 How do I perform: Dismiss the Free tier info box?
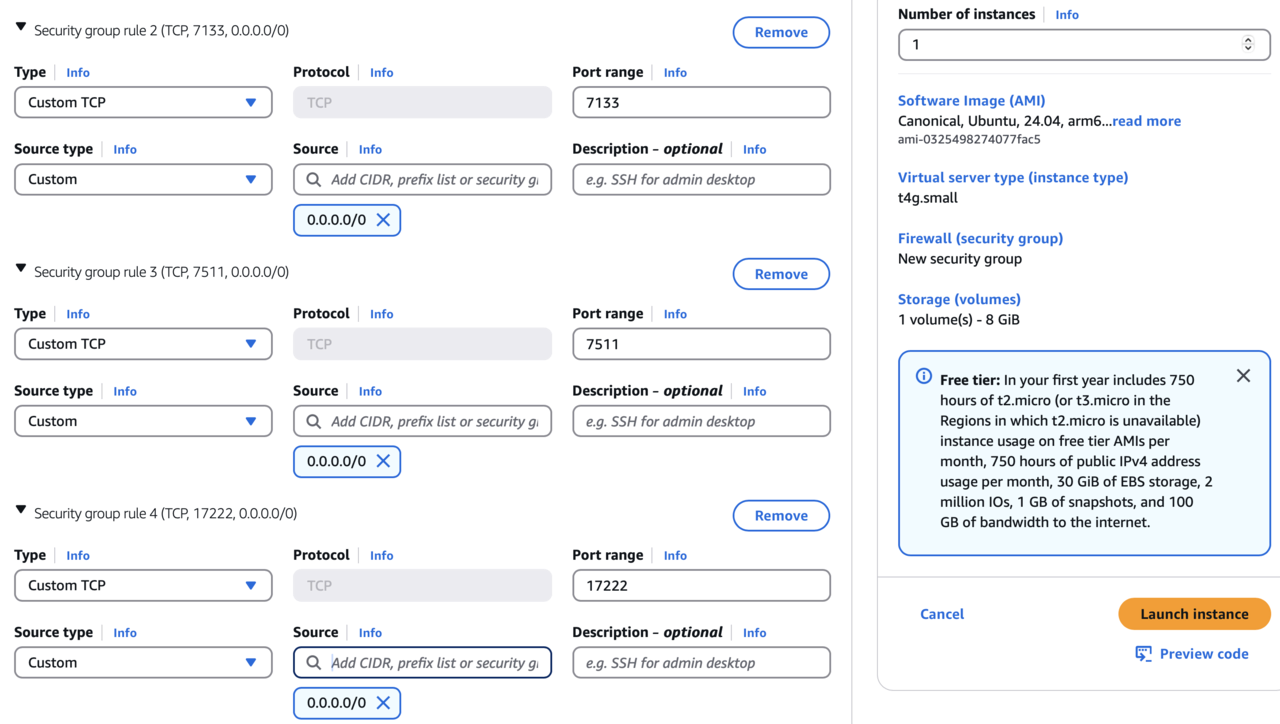pyautogui.click(x=1243, y=376)
